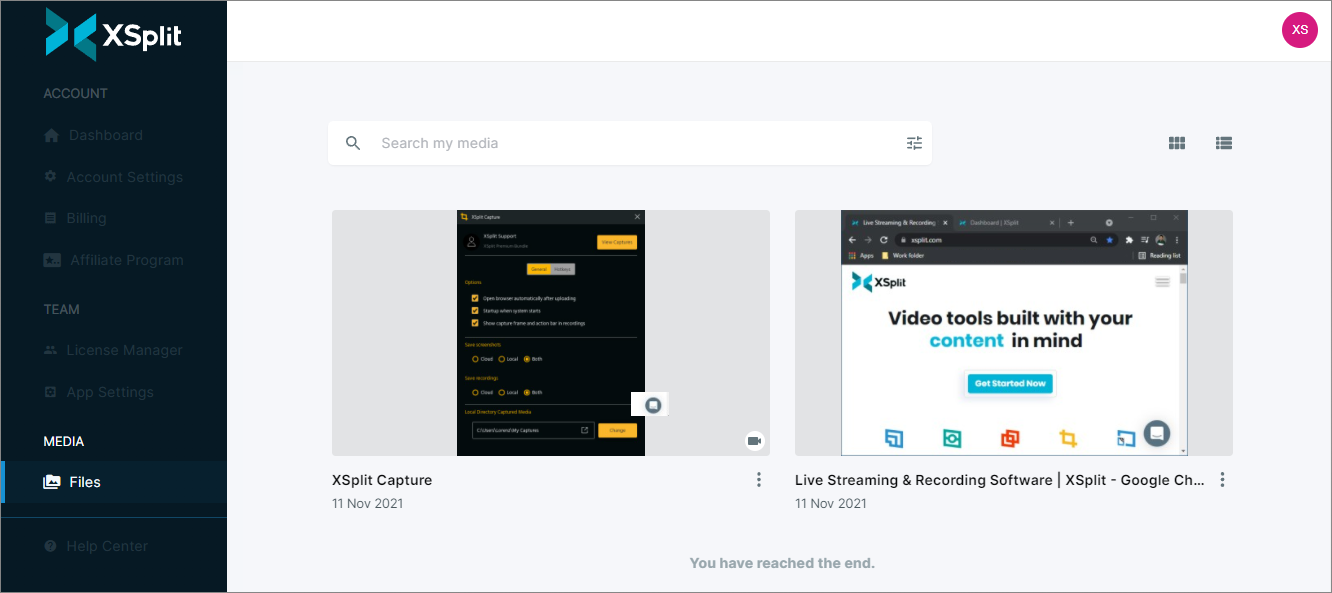Click video camera badge on XSplit Capture thumbnail
The image size is (1332, 593).
point(755,441)
